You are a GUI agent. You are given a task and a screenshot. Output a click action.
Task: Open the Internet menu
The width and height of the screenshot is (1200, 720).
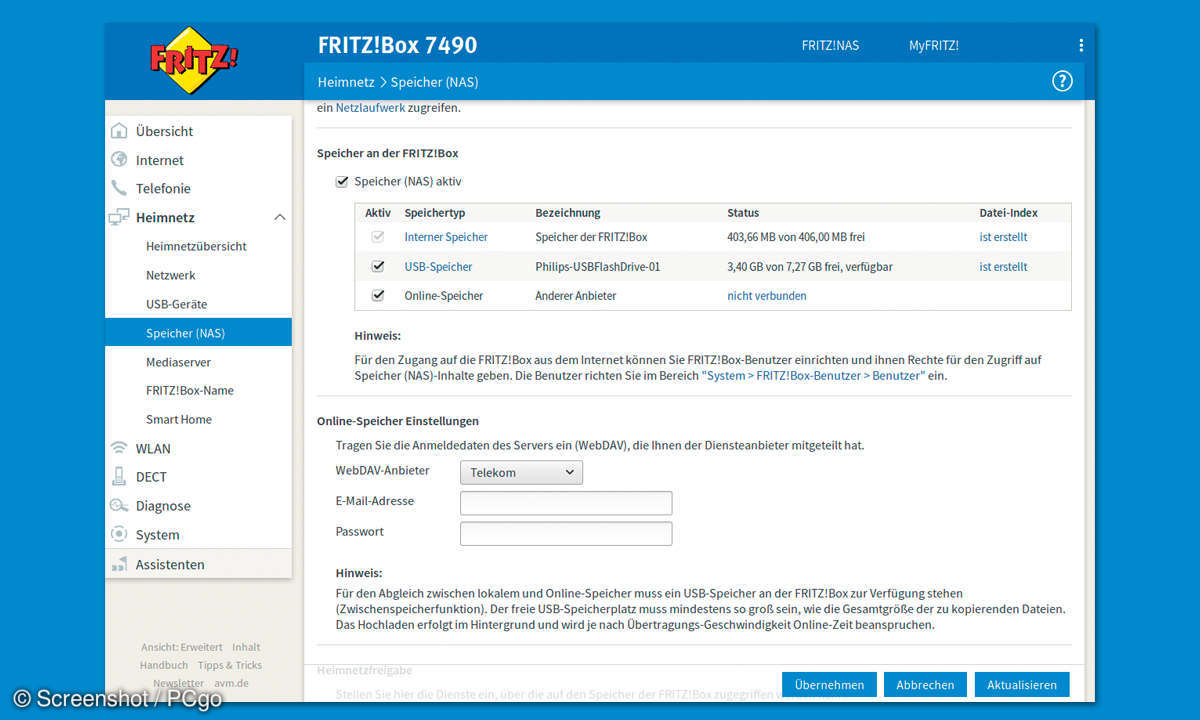pos(160,160)
